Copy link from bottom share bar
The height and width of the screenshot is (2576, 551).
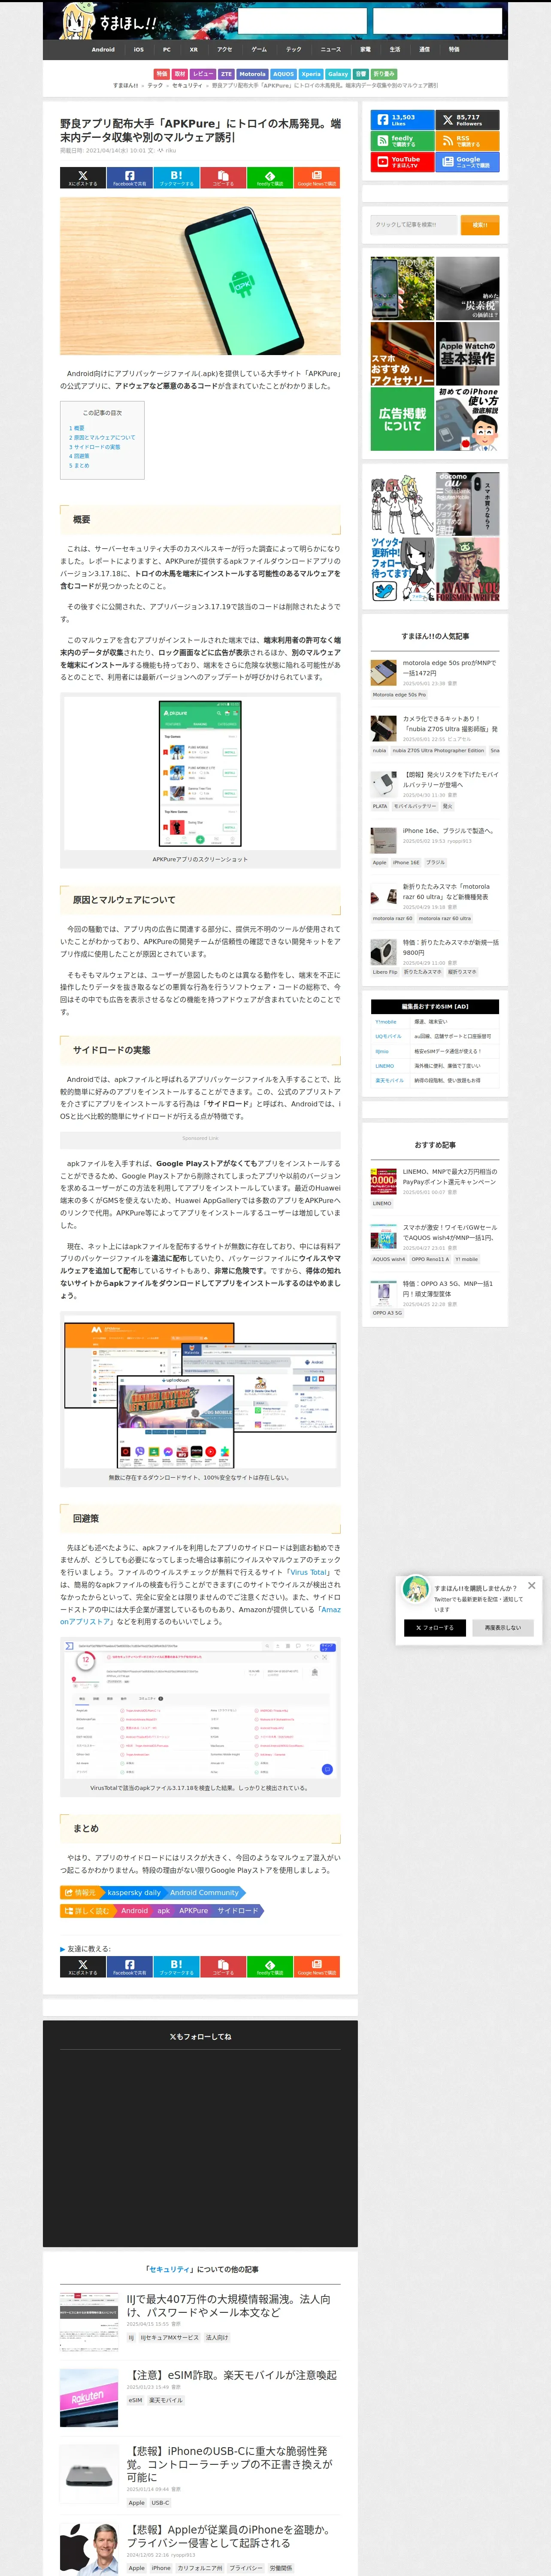click(223, 1967)
